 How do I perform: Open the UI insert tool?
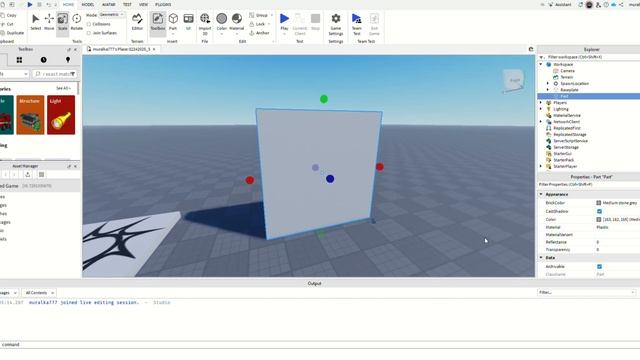pyautogui.click(x=188, y=22)
